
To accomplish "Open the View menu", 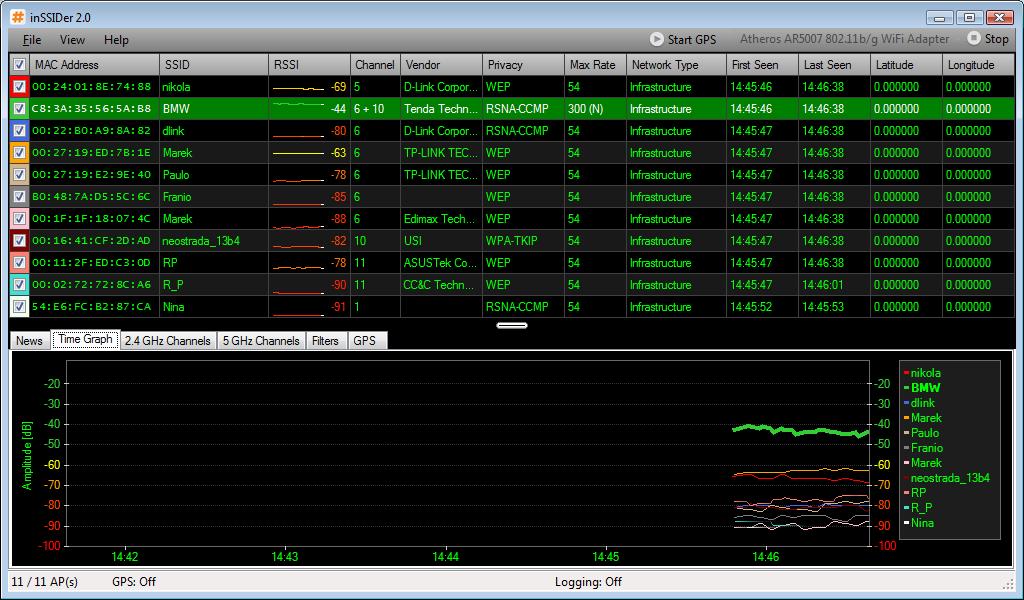I will (72, 40).
